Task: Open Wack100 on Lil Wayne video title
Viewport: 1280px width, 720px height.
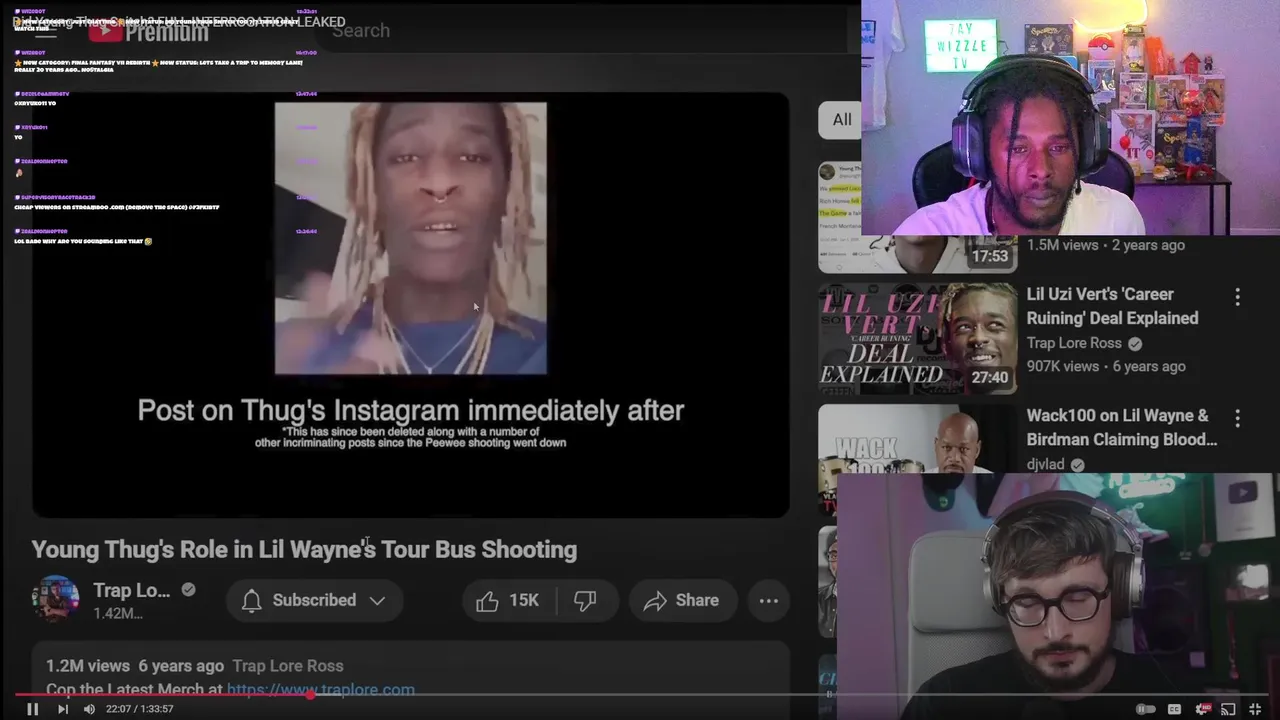Action: pyautogui.click(x=1122, y=427)
